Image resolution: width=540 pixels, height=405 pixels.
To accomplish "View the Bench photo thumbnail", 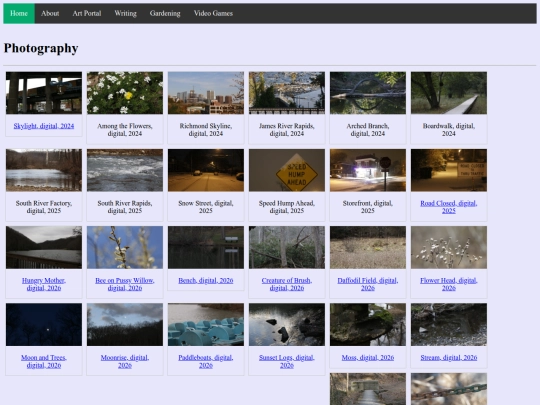I will pyautogui.click(x=206, y=247).
